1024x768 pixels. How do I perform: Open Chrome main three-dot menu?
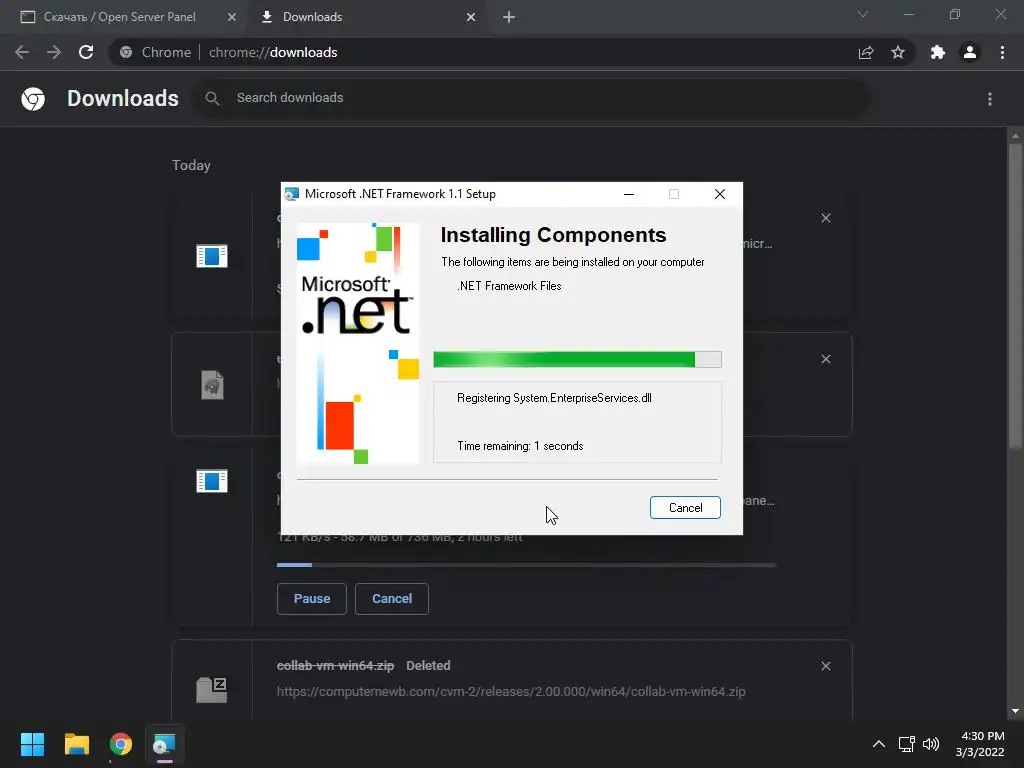1002,52
